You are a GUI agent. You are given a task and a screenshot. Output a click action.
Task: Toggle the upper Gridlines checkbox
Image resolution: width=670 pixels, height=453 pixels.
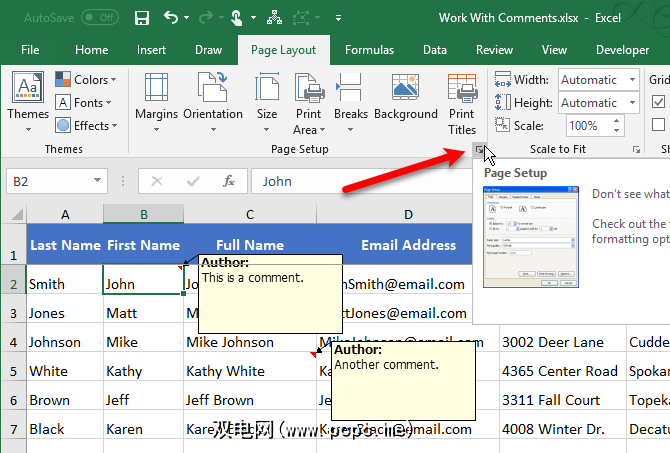coord(659,101)
